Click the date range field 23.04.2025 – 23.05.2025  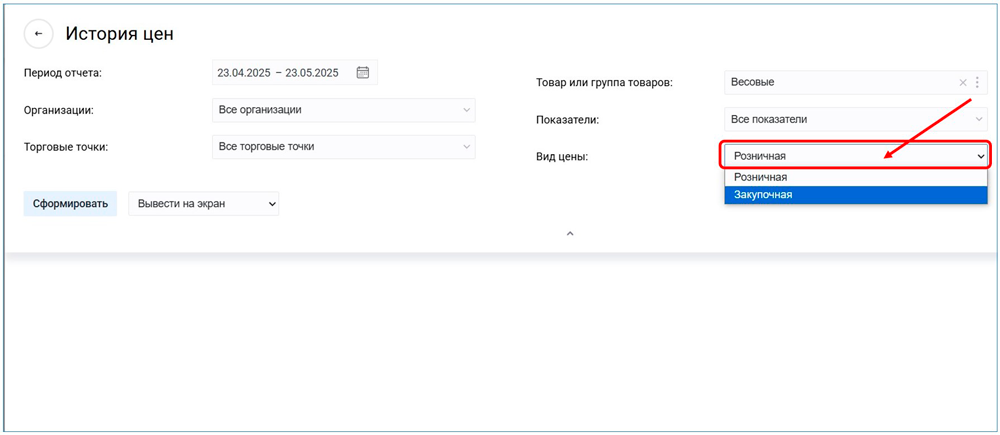[278, 73]
